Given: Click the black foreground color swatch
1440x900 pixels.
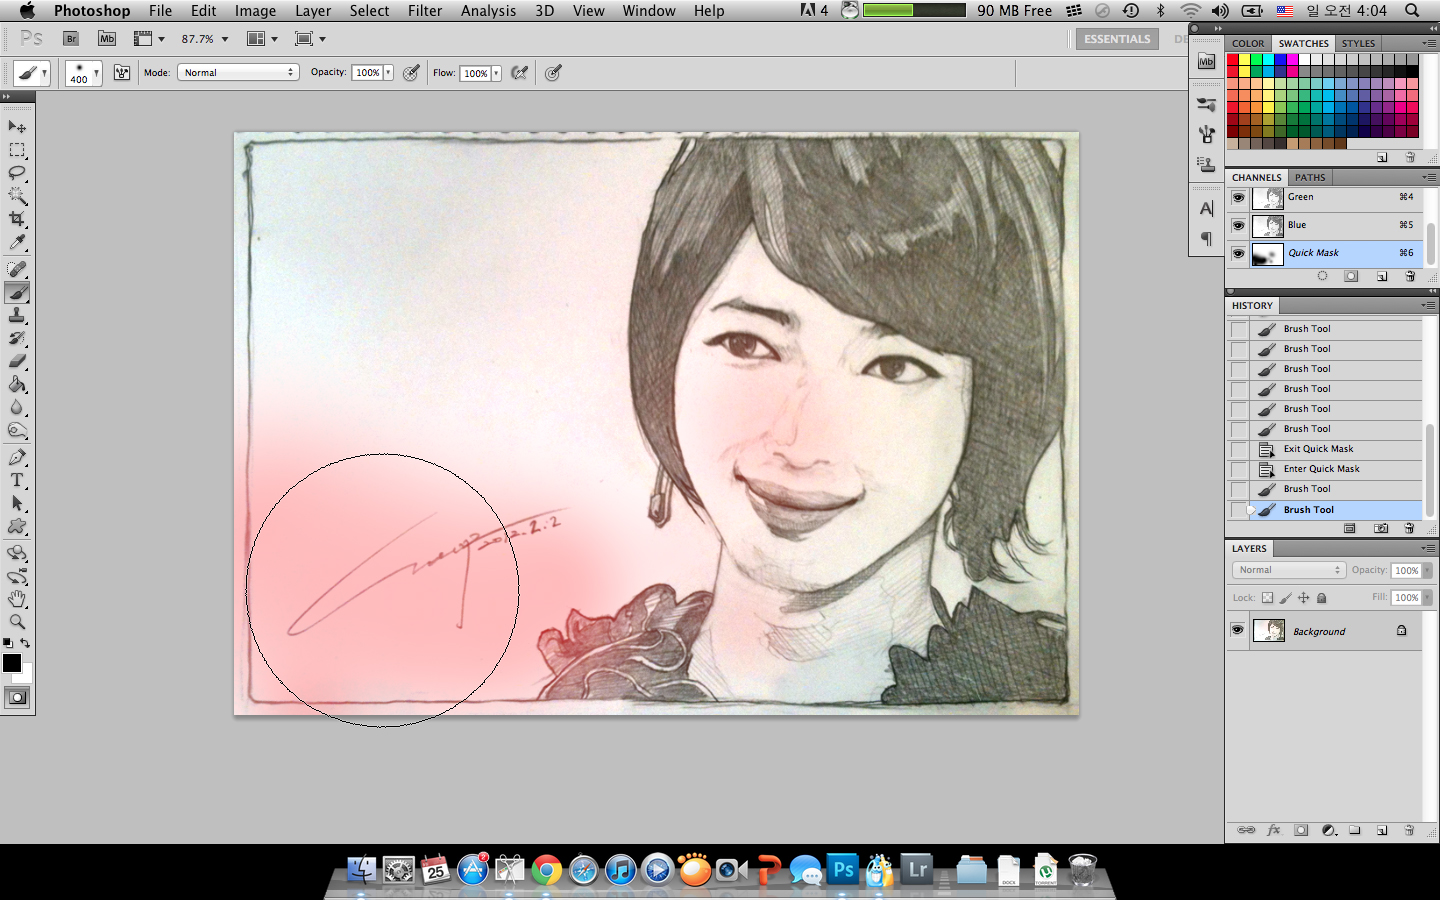Looking at the screenshot, I should (11, 663).
